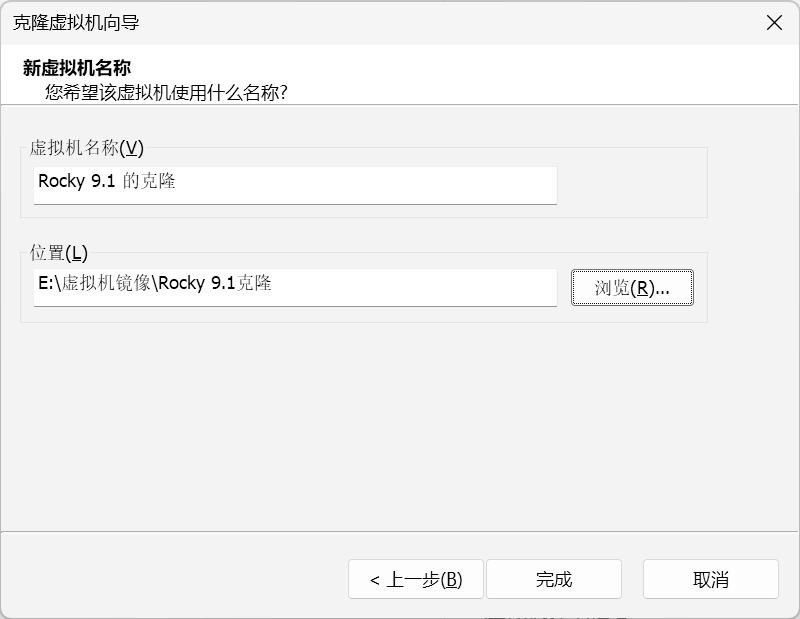Go back with the 上一步(B) button
This screenshot has height=619, width=800.
point(415,579)
